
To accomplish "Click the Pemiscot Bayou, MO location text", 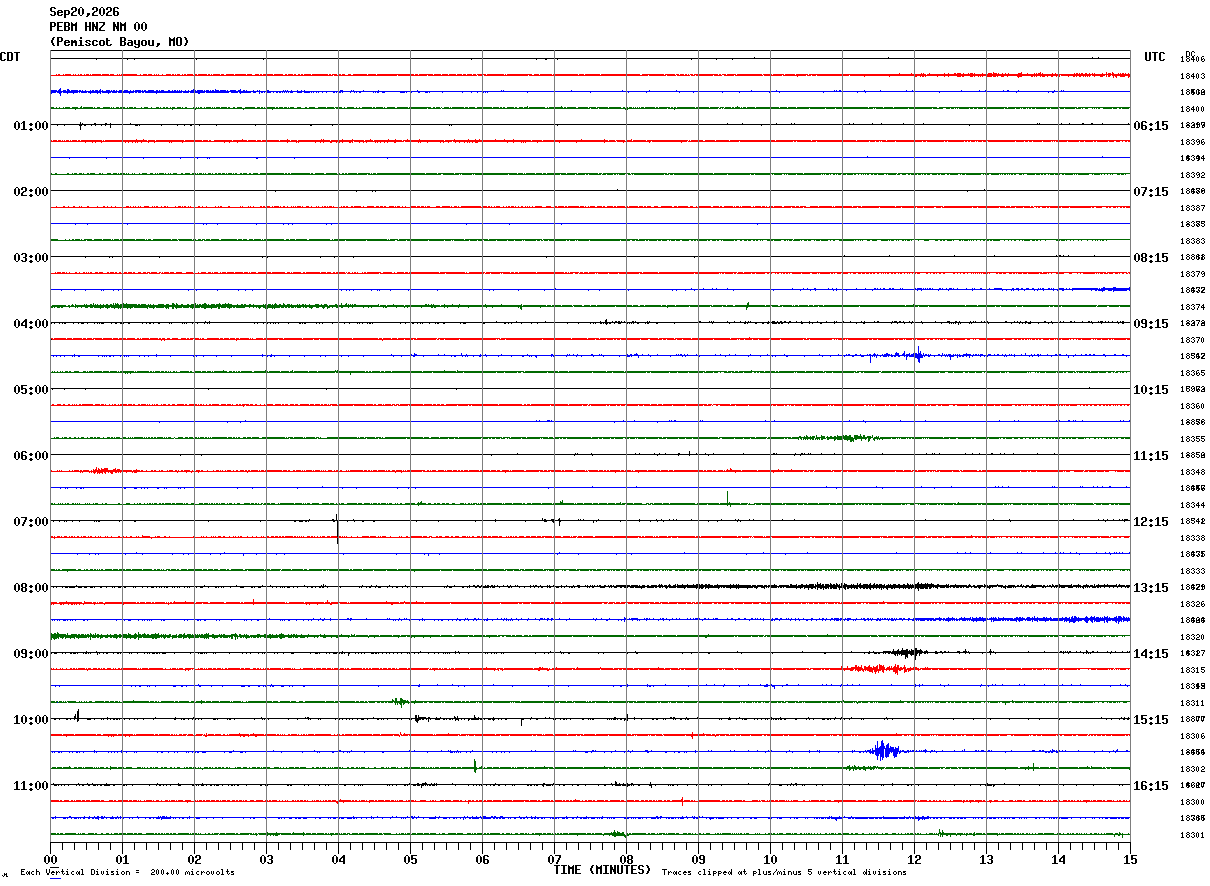I will (119, 42).
